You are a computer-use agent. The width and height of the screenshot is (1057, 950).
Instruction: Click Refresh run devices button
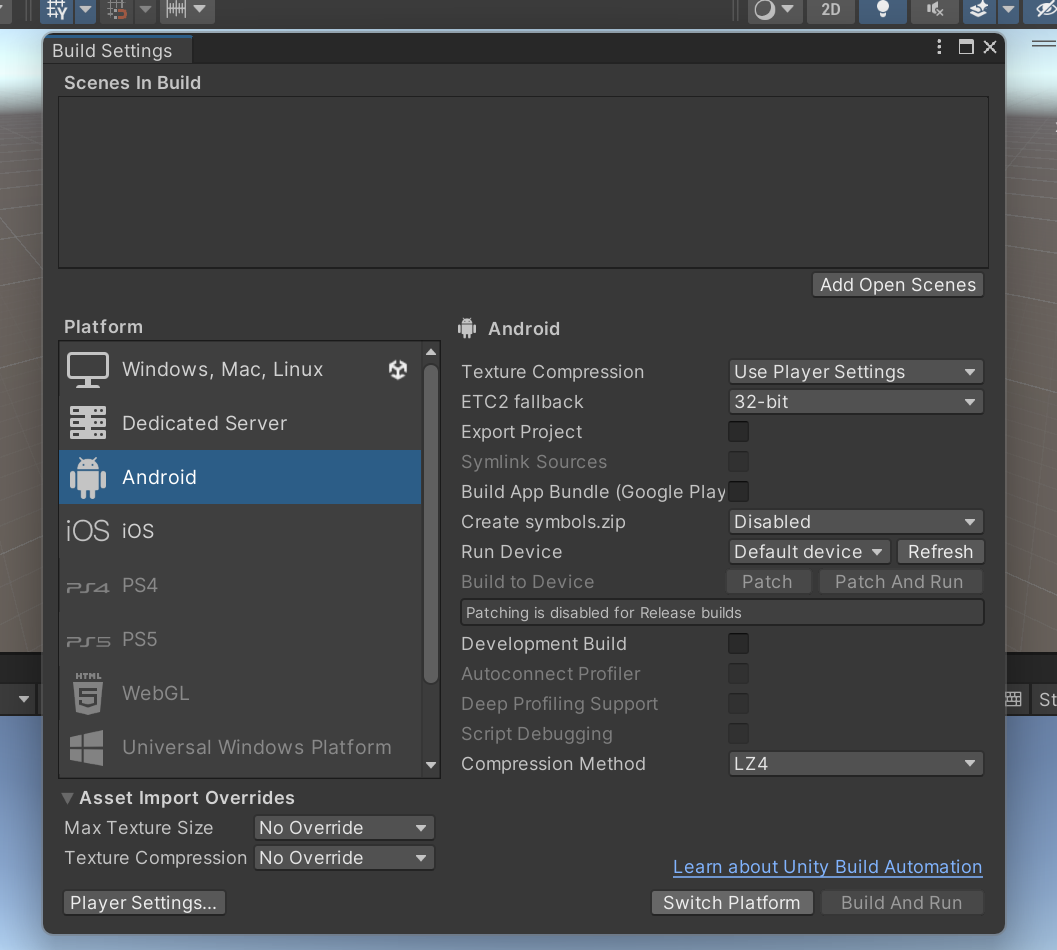(940, 552)
